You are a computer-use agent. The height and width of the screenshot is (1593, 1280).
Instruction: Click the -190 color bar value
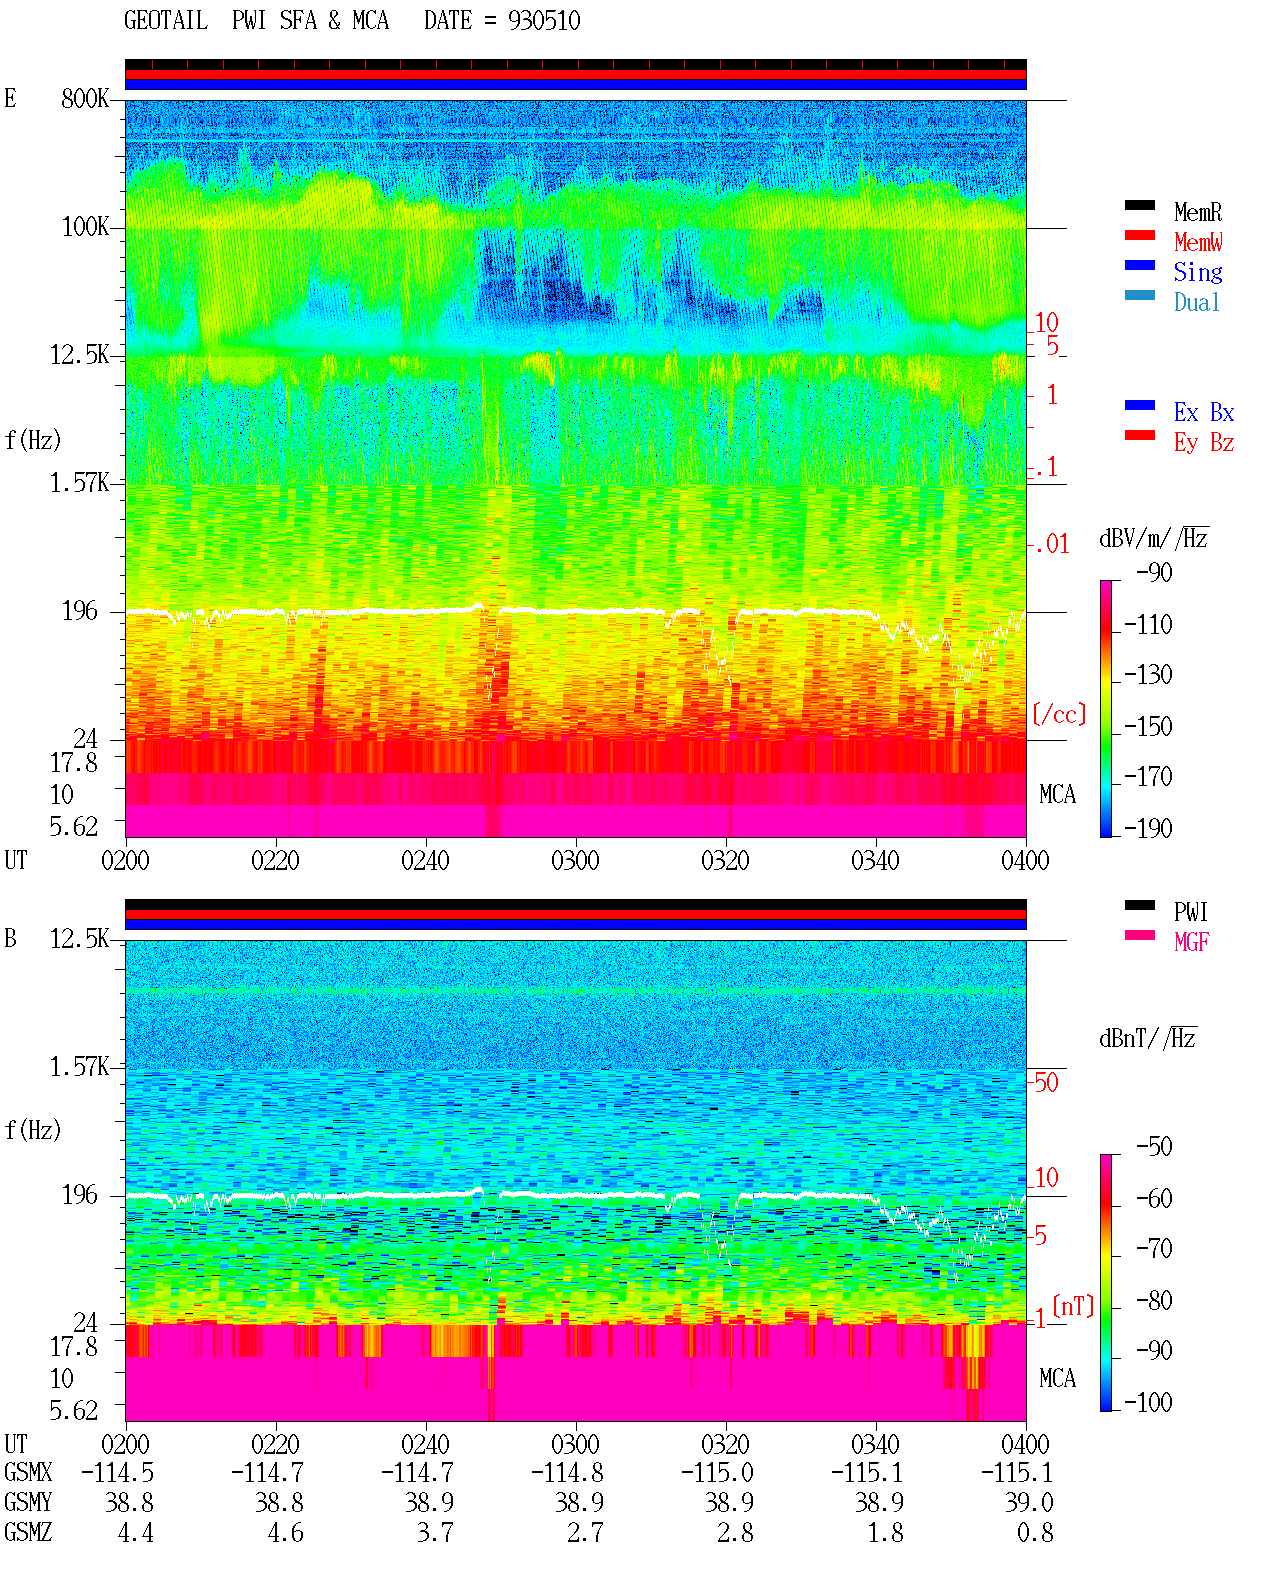coord(1148,828)
